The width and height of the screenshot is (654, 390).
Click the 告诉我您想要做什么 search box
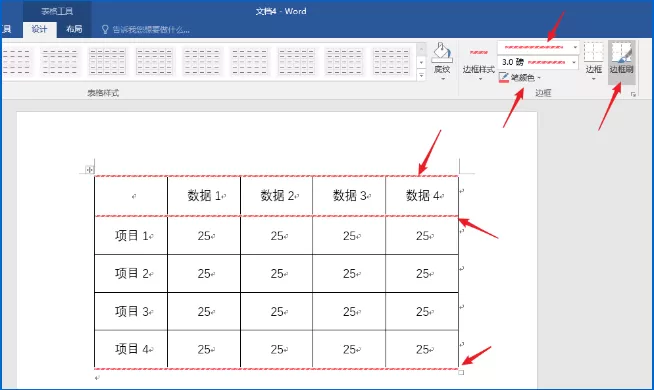[x=151, y=30]
